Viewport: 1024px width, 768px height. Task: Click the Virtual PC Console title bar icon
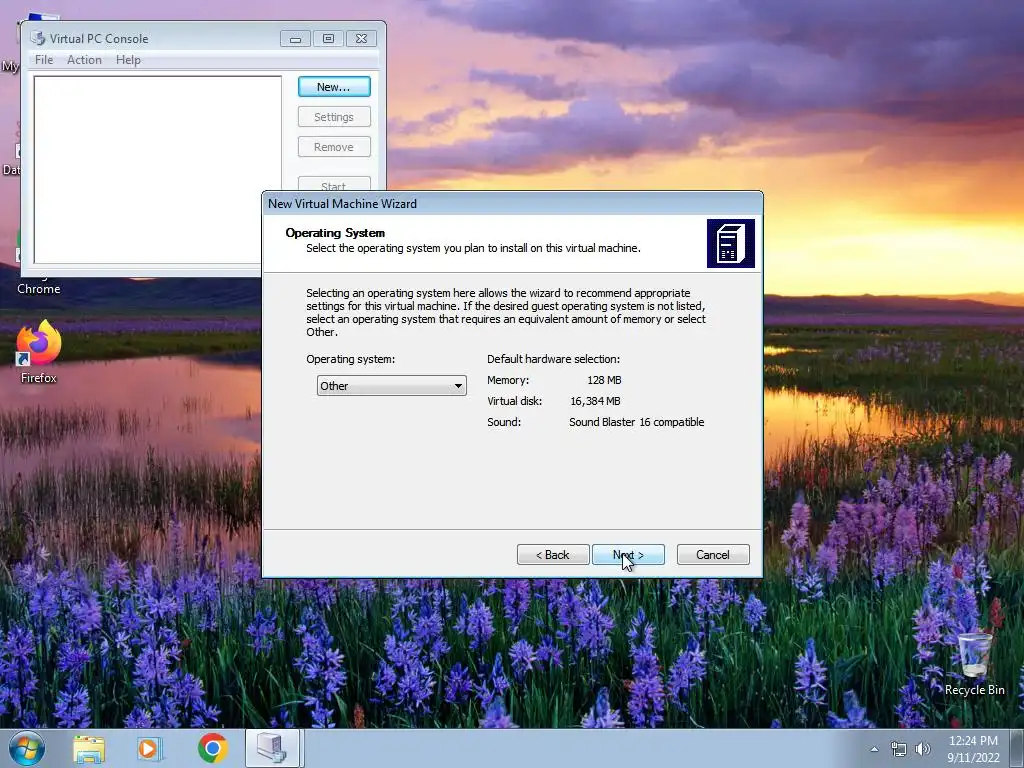tap(38, 39)
